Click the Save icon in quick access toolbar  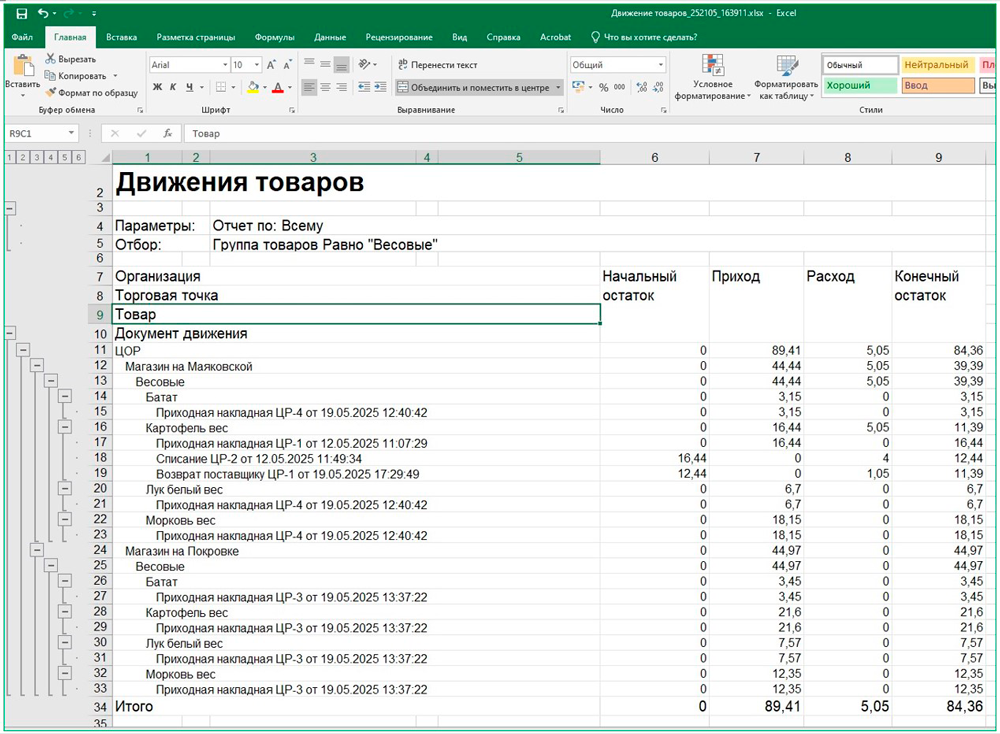coord(21,13)
